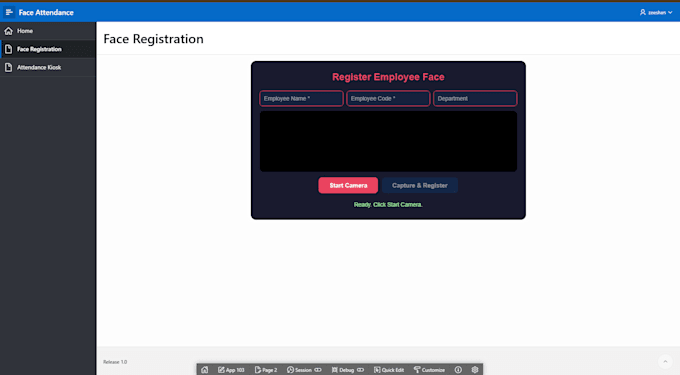Click the 'Face Registration' page title
The height and width of the screenshot is (375, 680).
click(154, 39)
